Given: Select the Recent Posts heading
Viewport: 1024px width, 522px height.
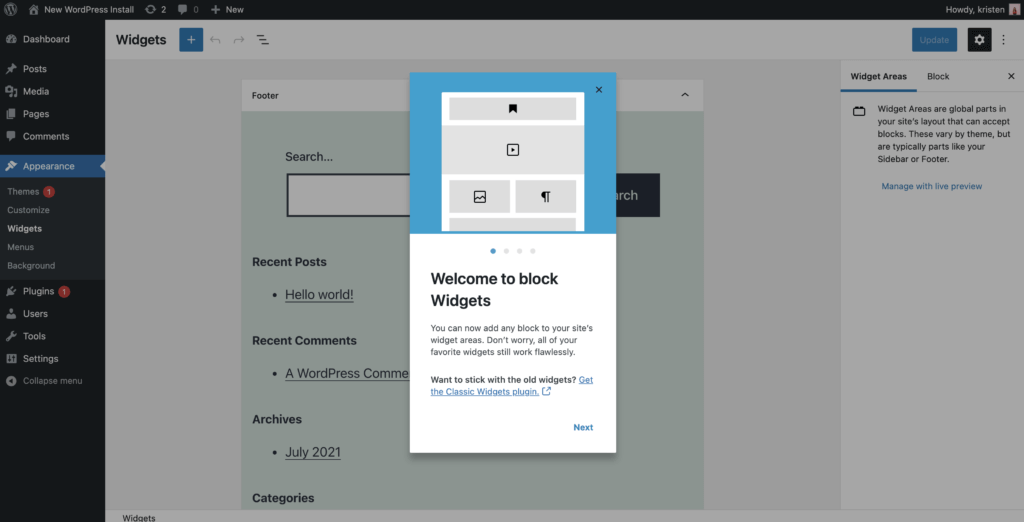Looking at the screenshot, I should point(289,262).
